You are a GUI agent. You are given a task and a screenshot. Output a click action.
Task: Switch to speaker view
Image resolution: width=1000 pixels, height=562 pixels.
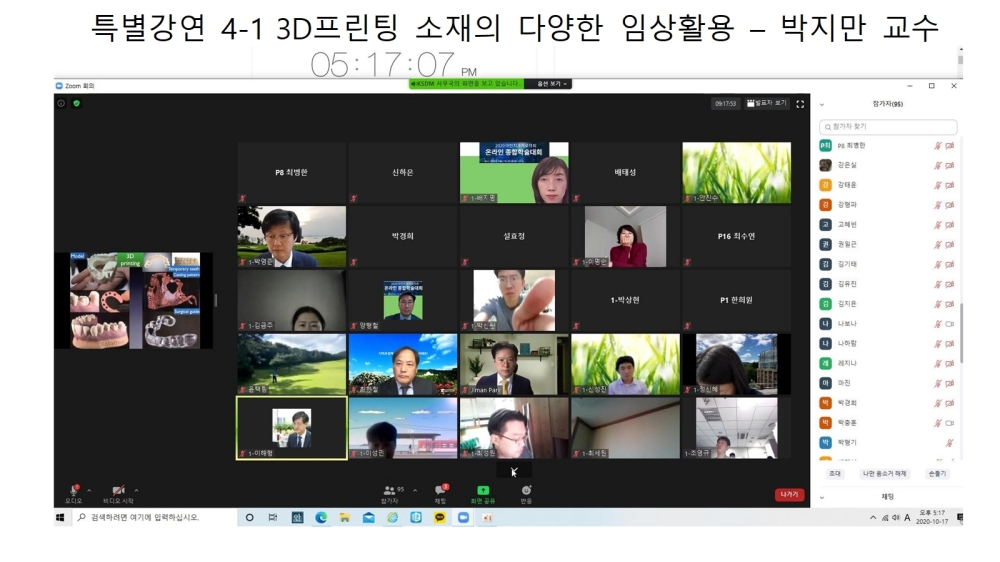click(x=767, y=103)
